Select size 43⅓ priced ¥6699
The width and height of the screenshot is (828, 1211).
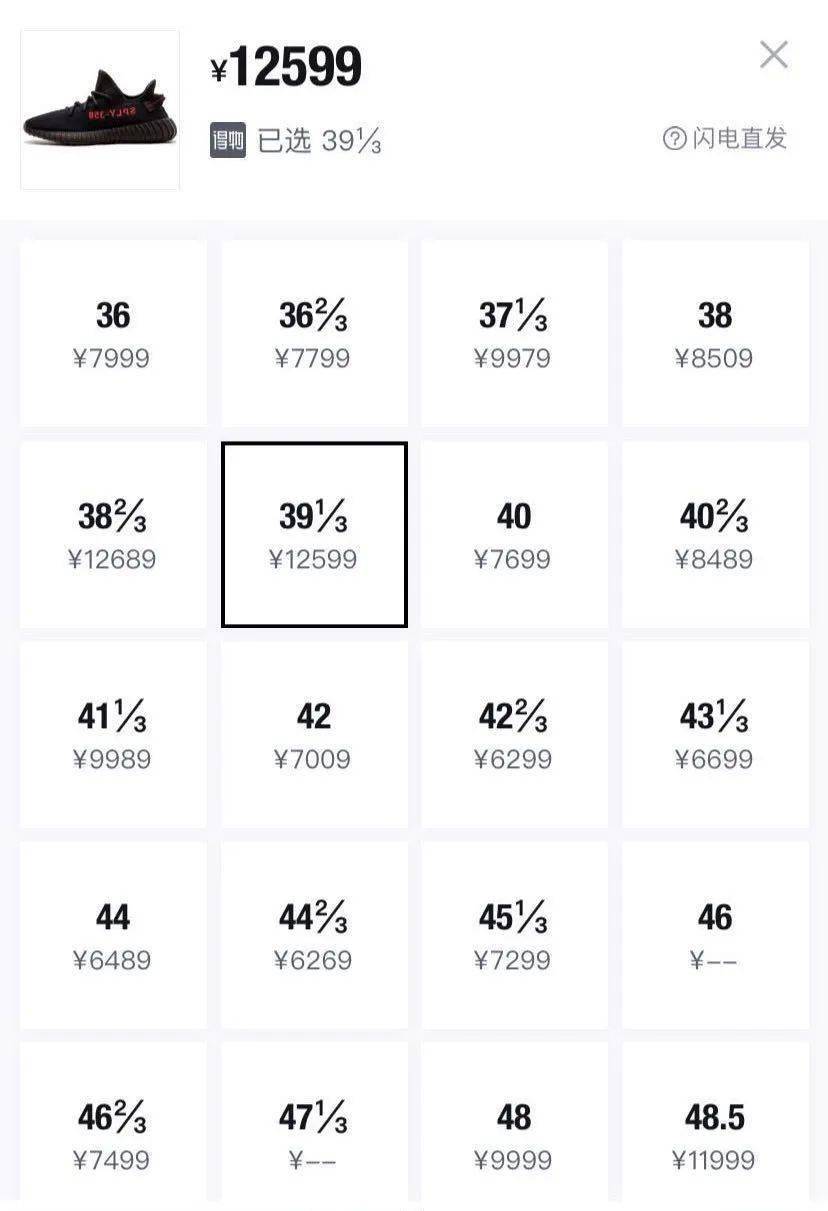point(715,734)
